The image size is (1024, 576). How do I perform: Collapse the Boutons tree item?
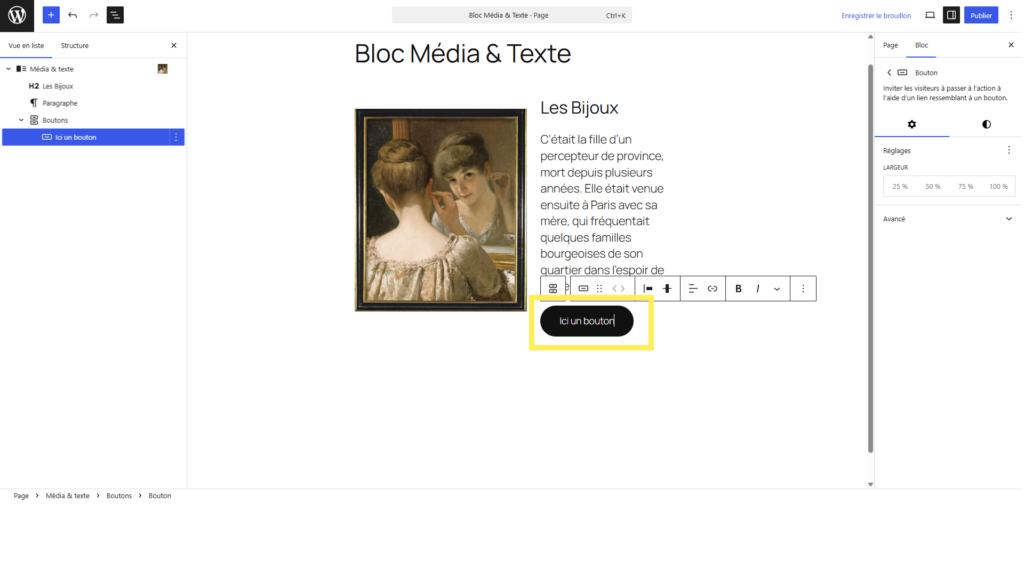(x=22, y=120)
